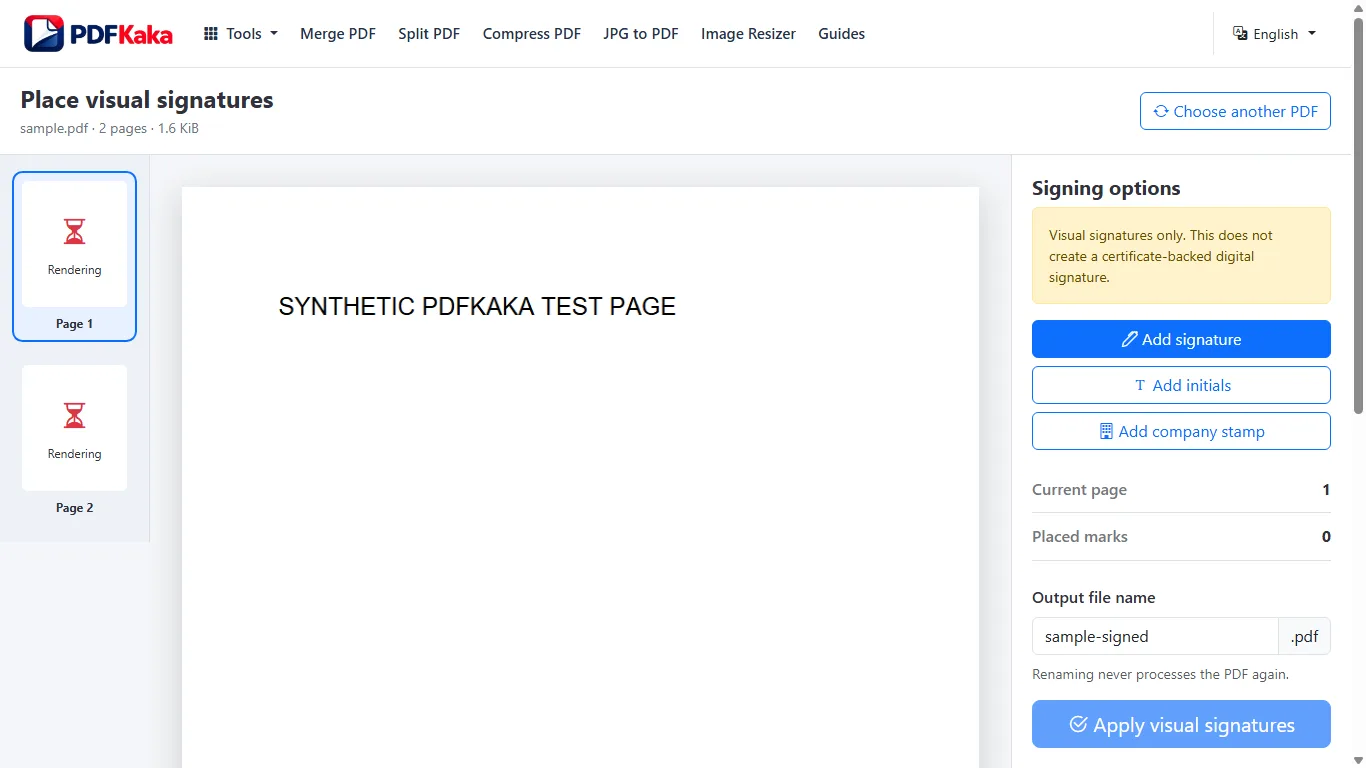Click Add initials button
1366x768 pixels.
[1181, 385]
